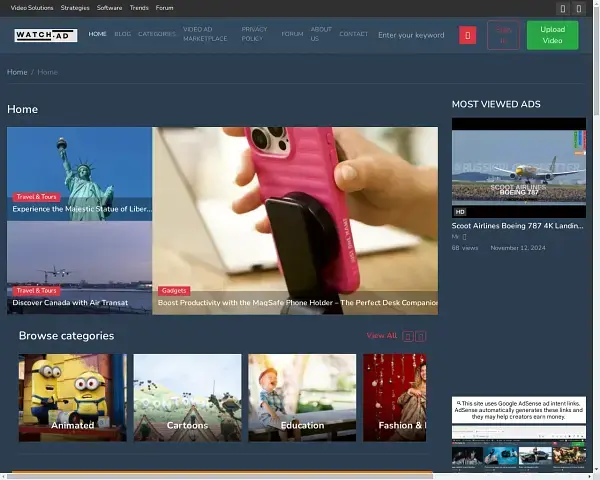
Task: Open the Video Ad Marketplace page
Action: [205, 34]
